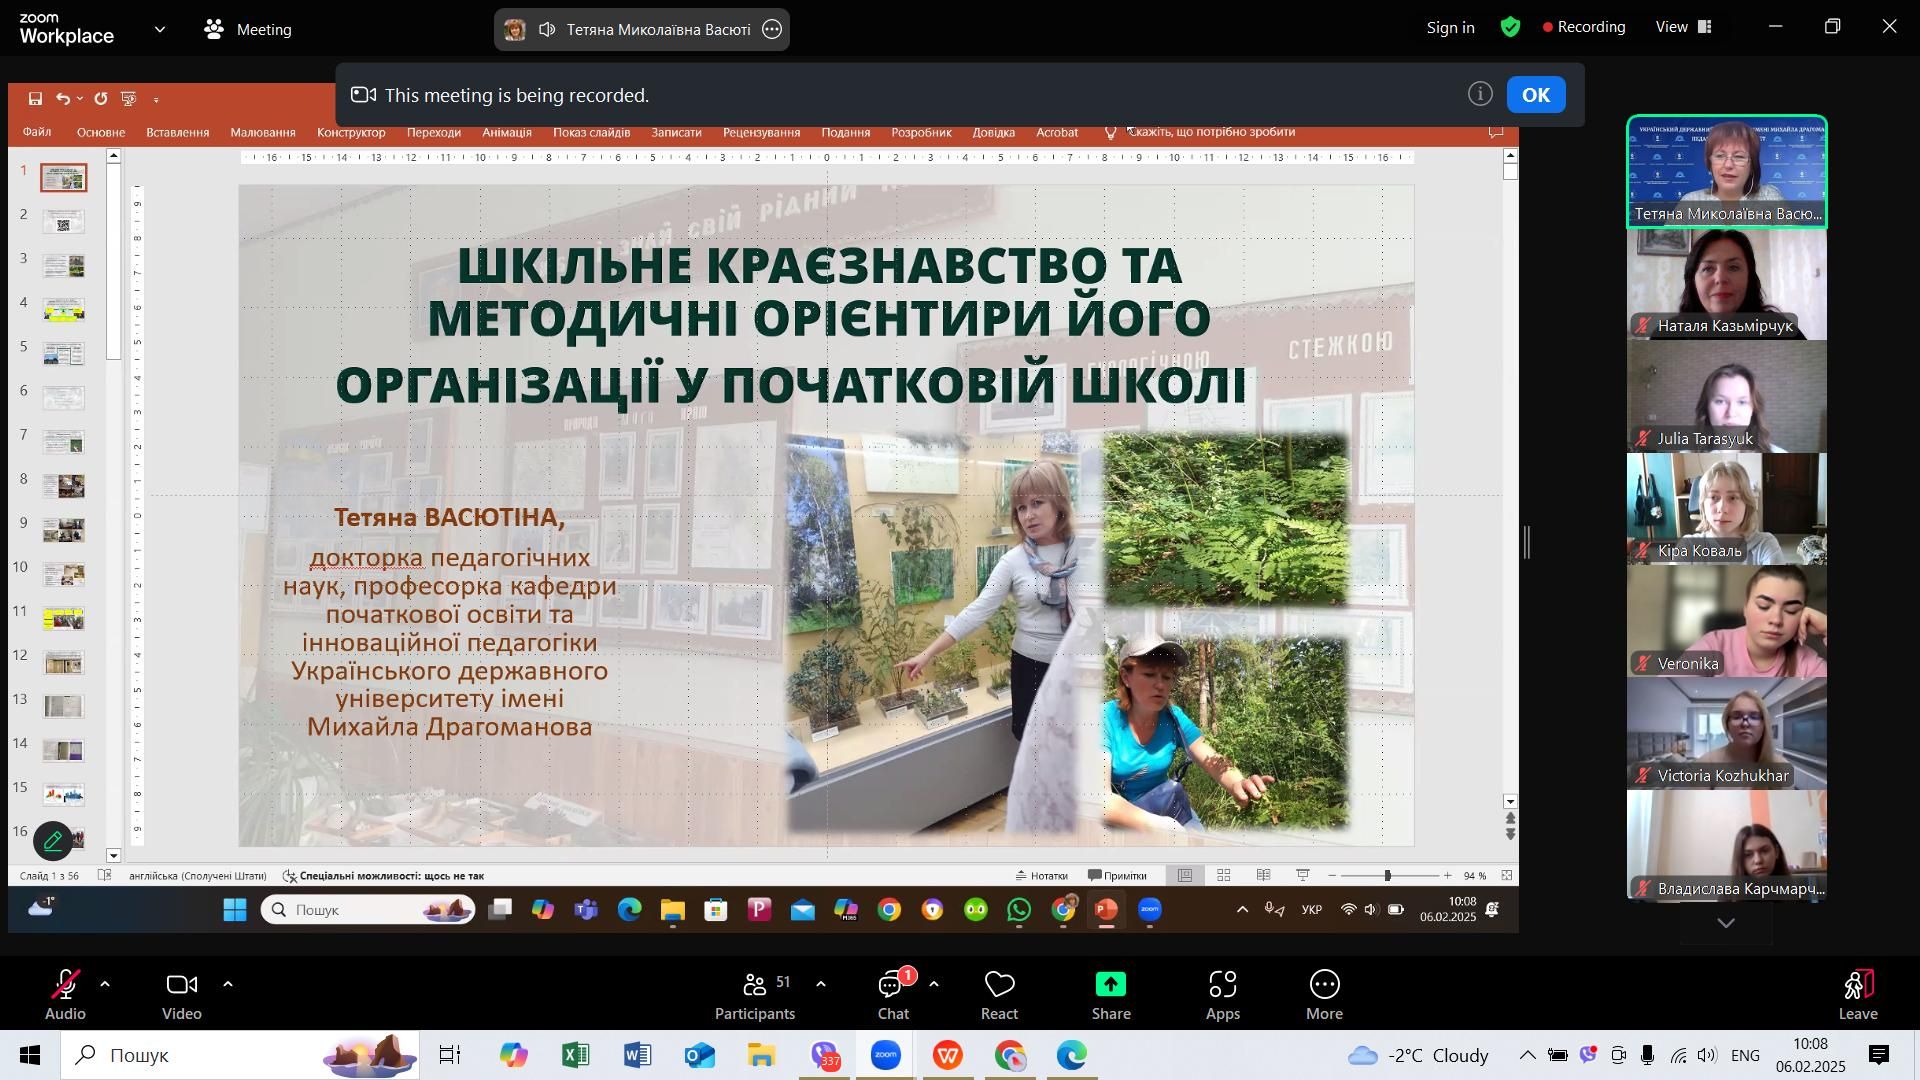This screenshot has width=1920, height=1080.
Task: Adjust the PowerPoint zoom slider handle
Action: tap(1387, 876)
